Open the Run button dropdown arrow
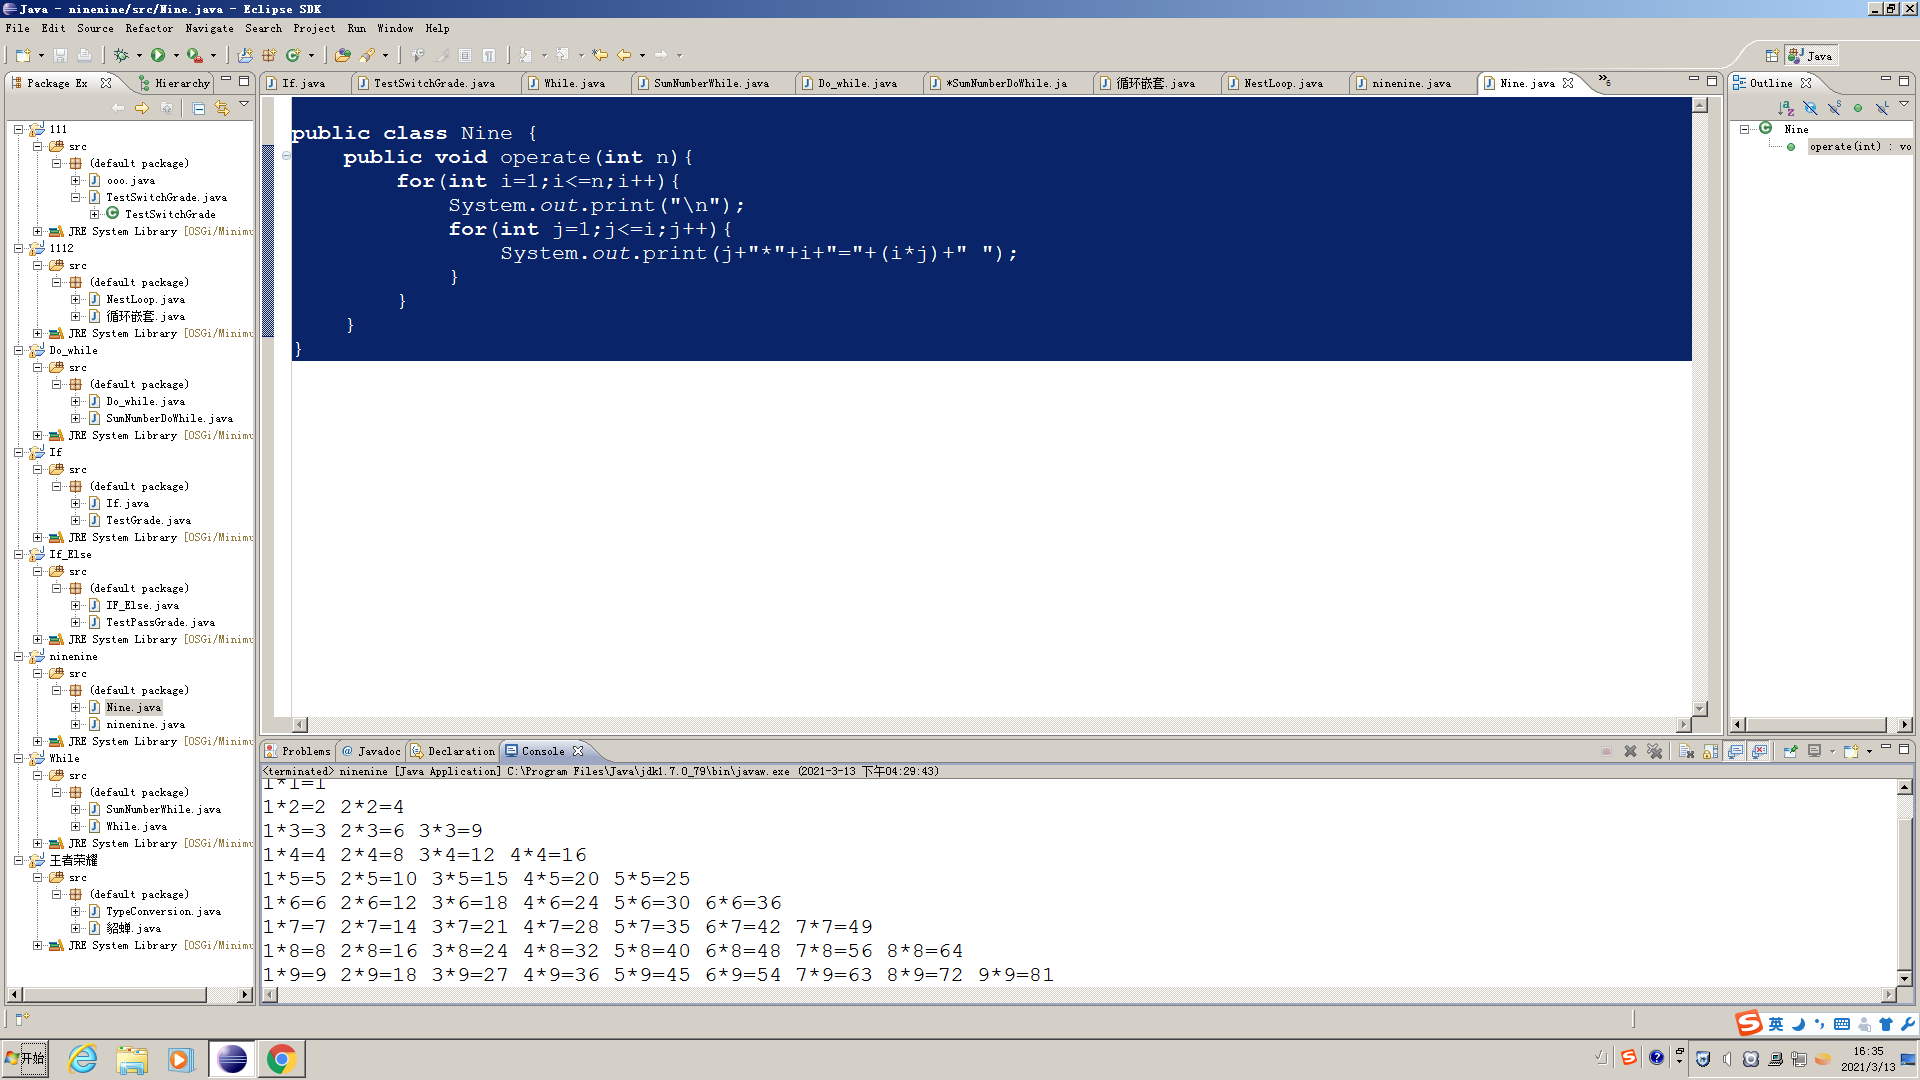1920x1080 pixels. click(x=176, y=55)
